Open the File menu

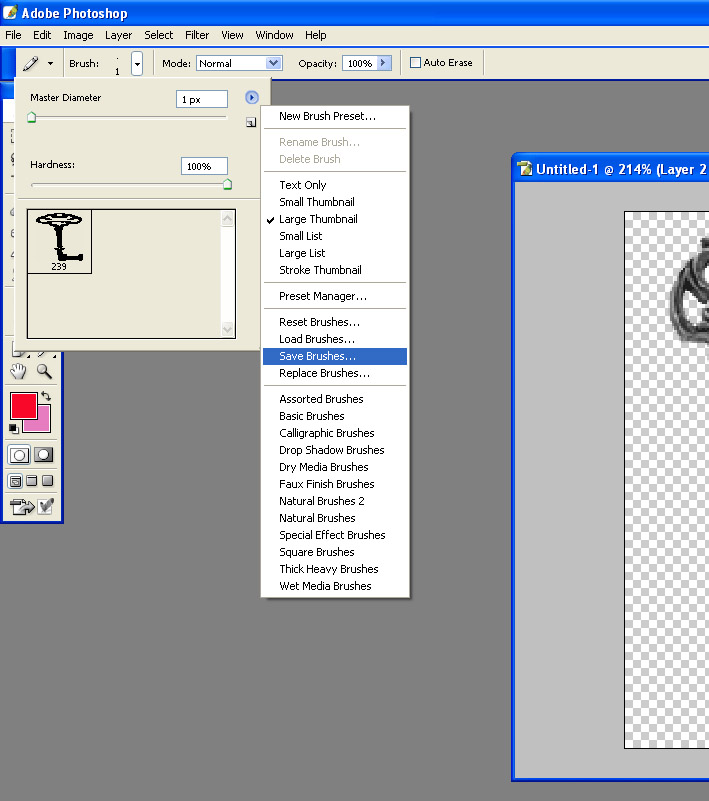[13, 35]
